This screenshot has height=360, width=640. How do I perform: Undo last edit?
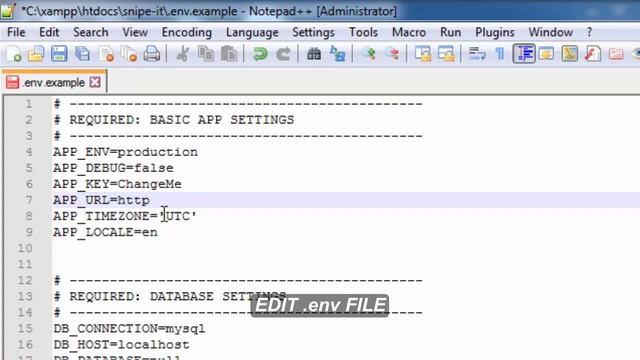260,54
